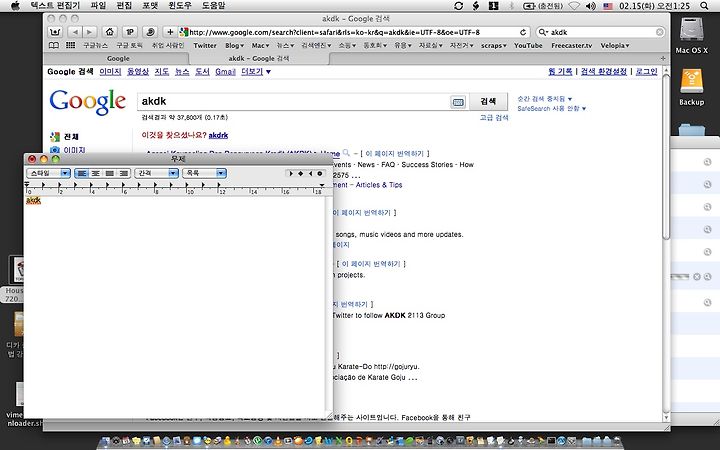Viewport: 720px width, 450px height.
Task: Open the 윈도우 menu
Action: click(180, 6)
